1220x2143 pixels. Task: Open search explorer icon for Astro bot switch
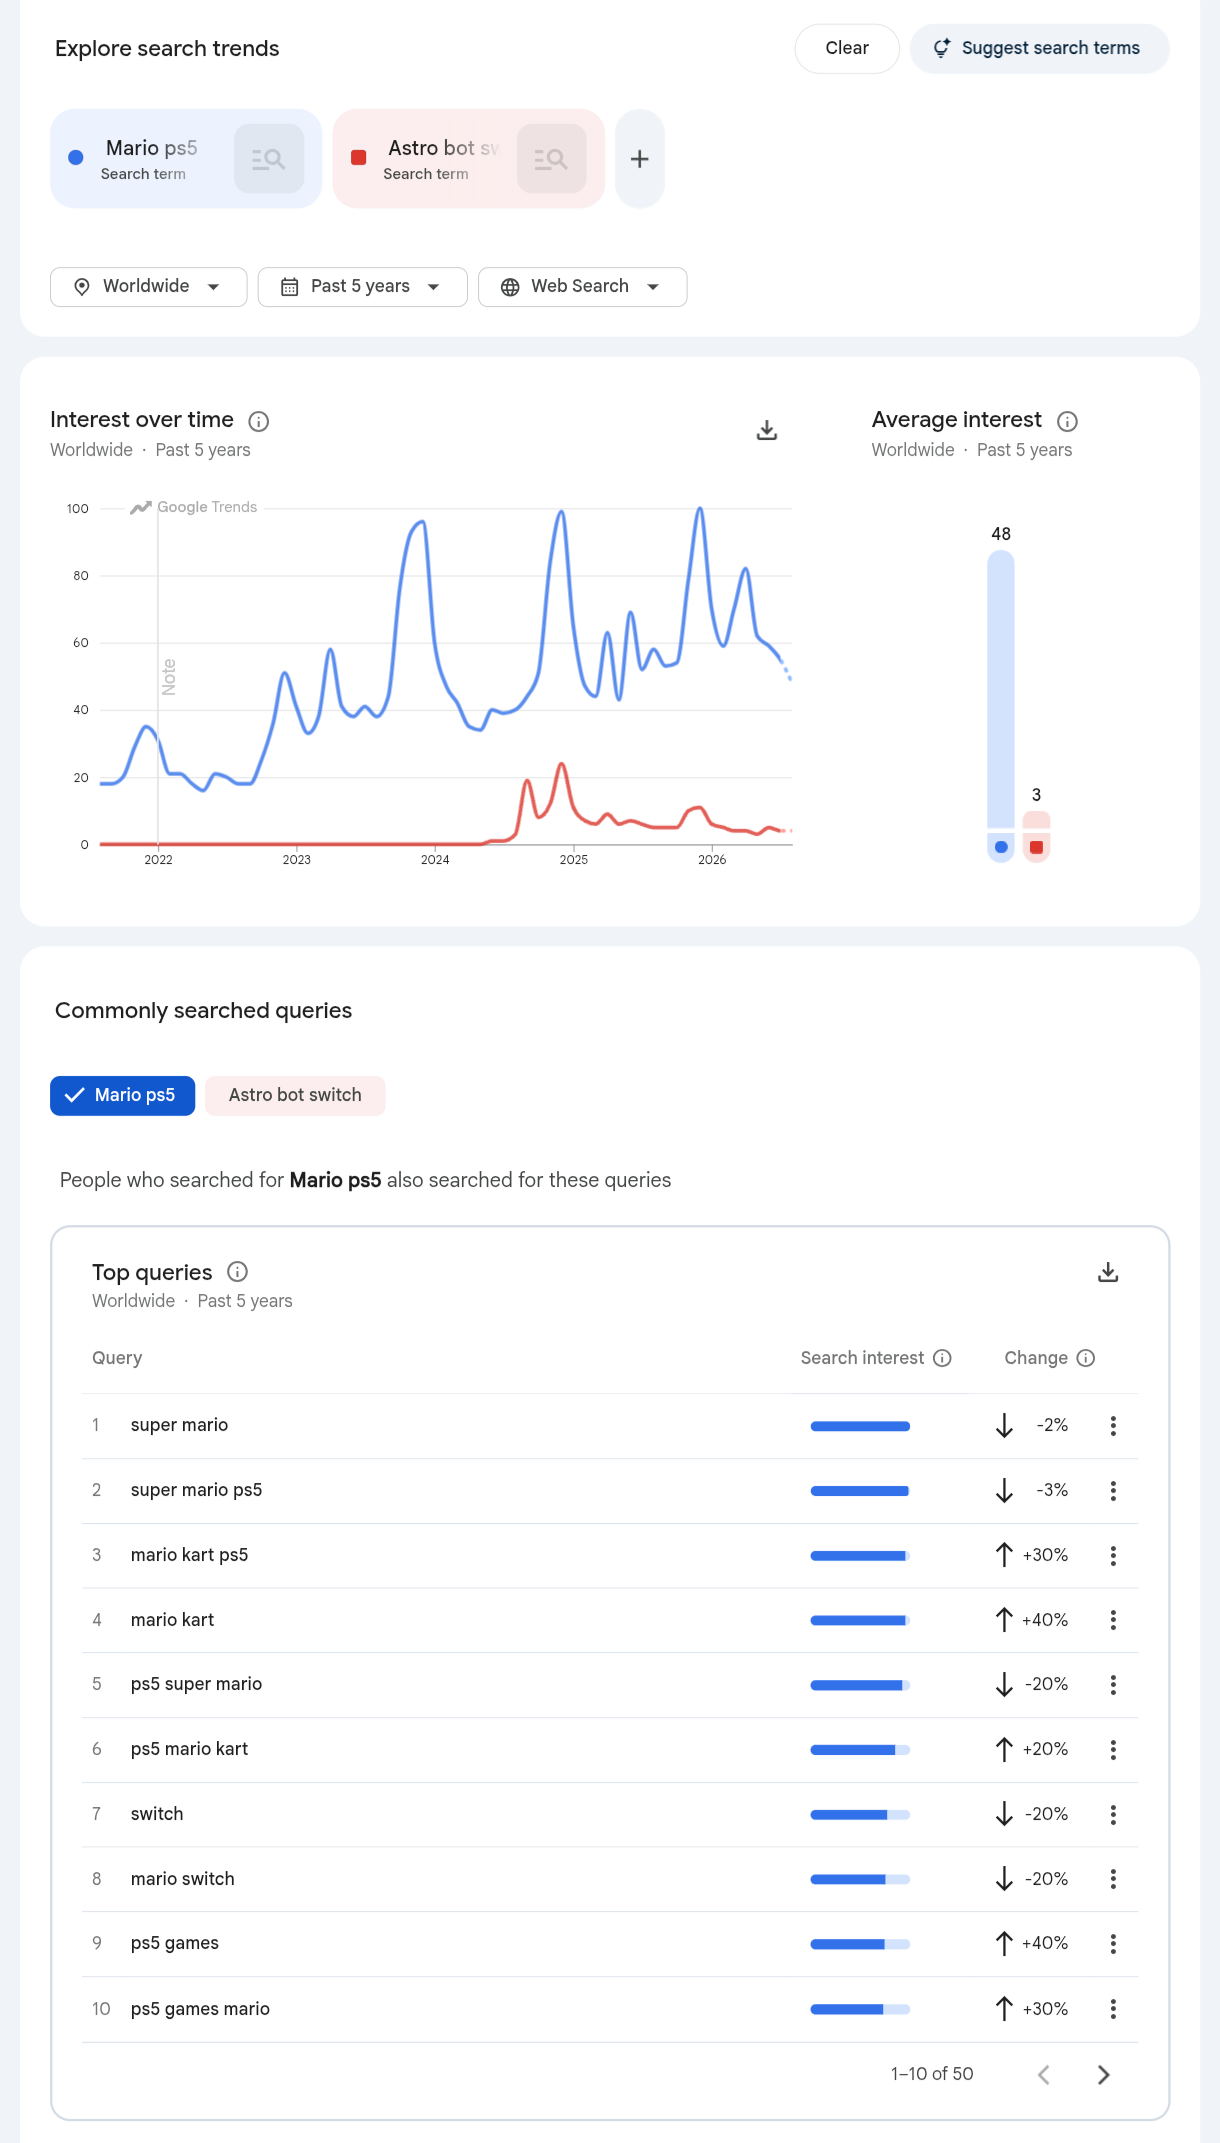[x=551, y=159]
